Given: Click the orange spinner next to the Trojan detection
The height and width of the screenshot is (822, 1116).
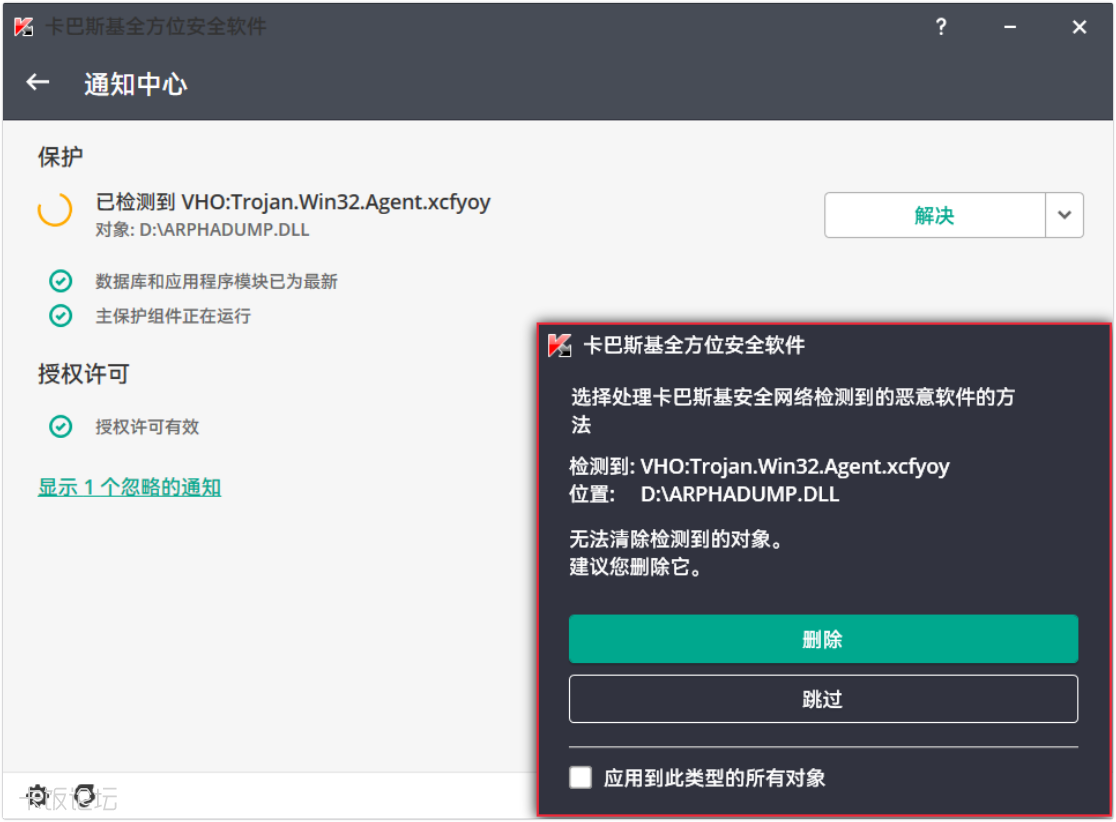Looking at the screenshot, I should (55, 210).
